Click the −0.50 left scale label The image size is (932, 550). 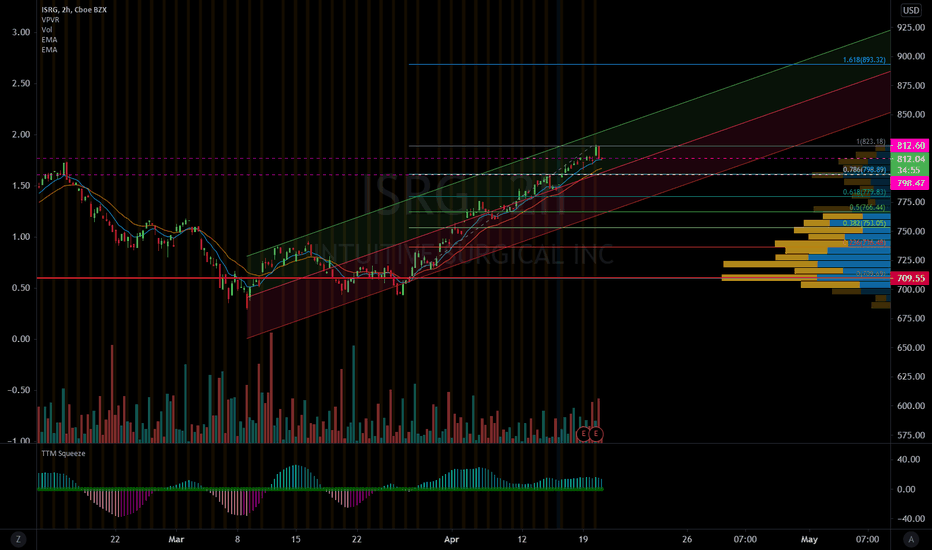pos(18,390)
